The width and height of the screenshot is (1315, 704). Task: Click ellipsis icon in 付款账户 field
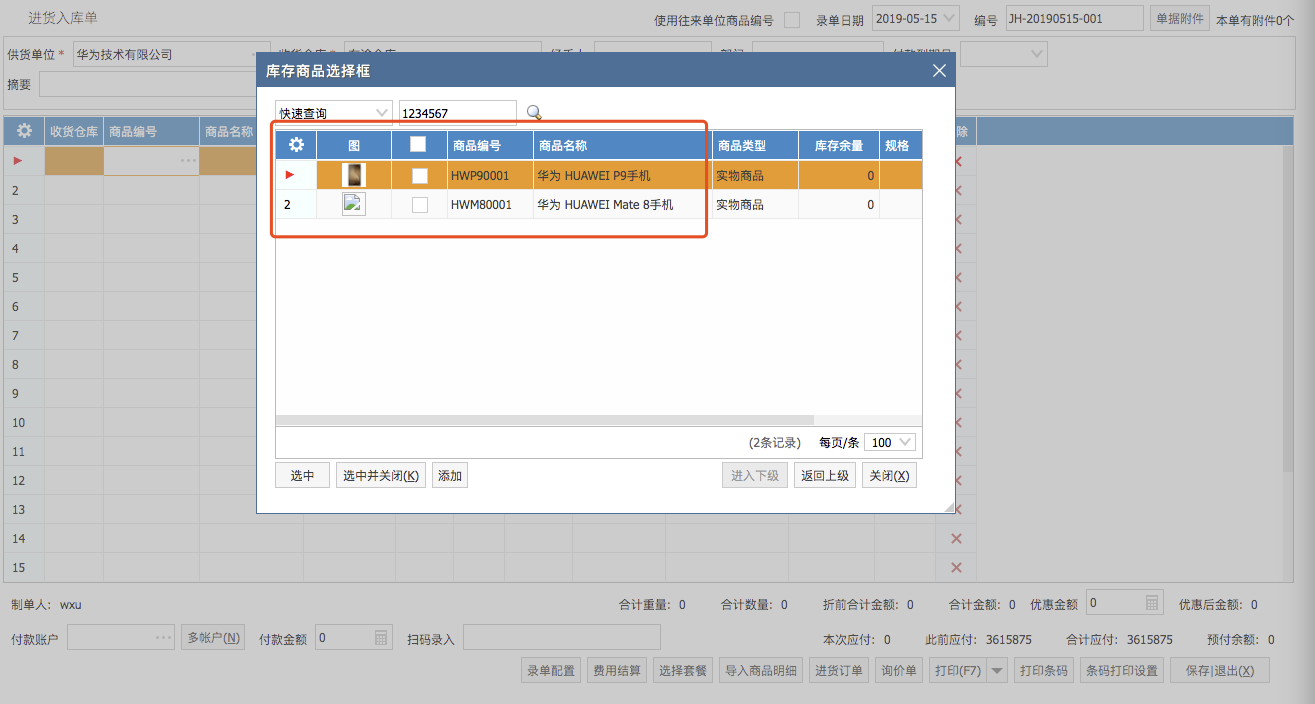[x=164, y=637]
